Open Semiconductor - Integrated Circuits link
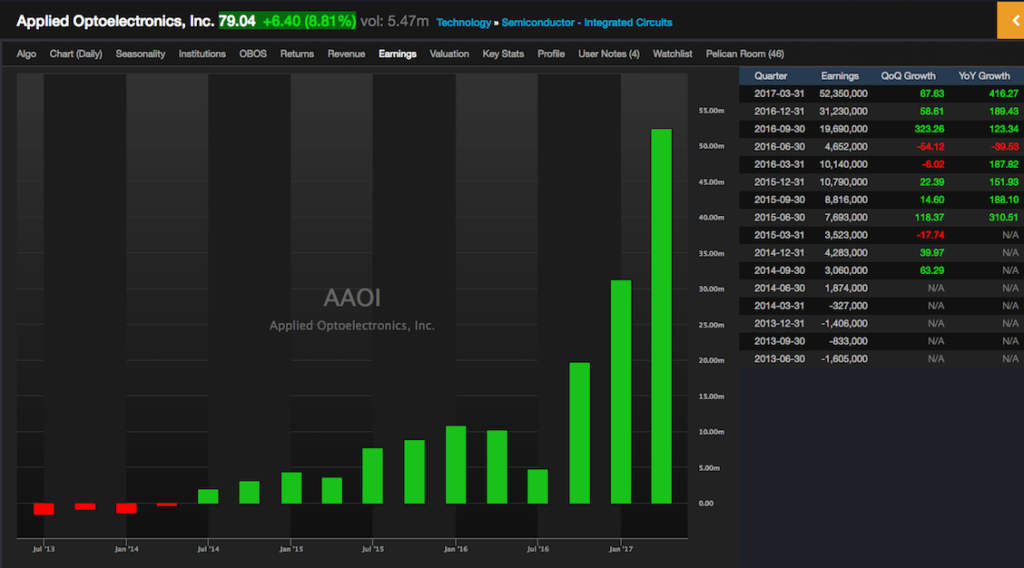The height and width of the screenshot is (568, 1024). coord(586,22)
